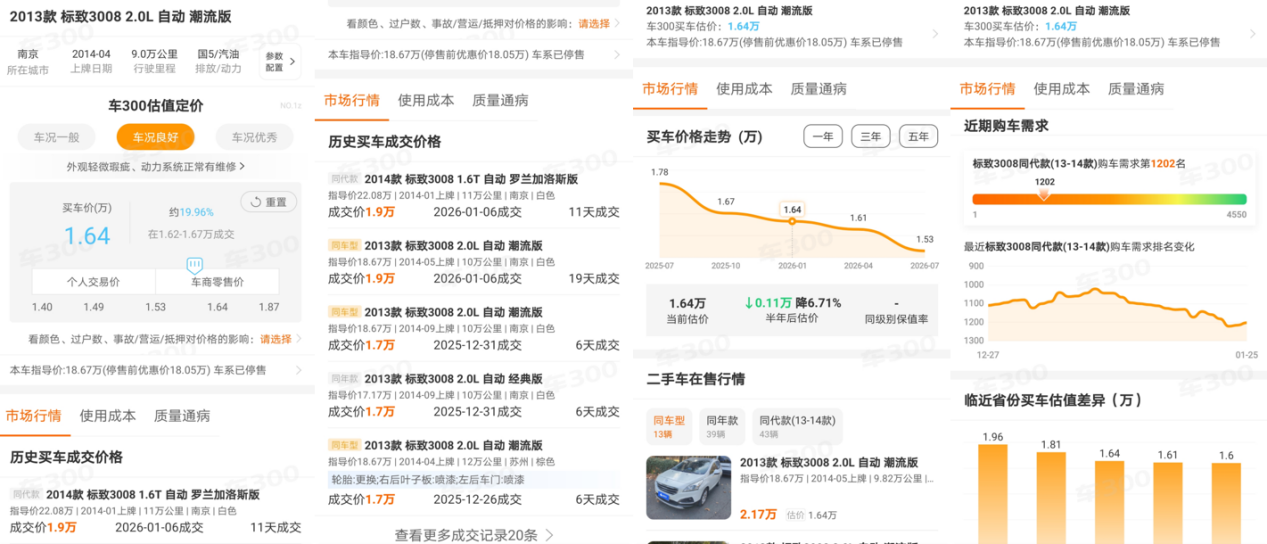Click 1.64万 当前估价 summary cell
The height and width of the screenshot is (544, 1267).
(x=687, y=310)
